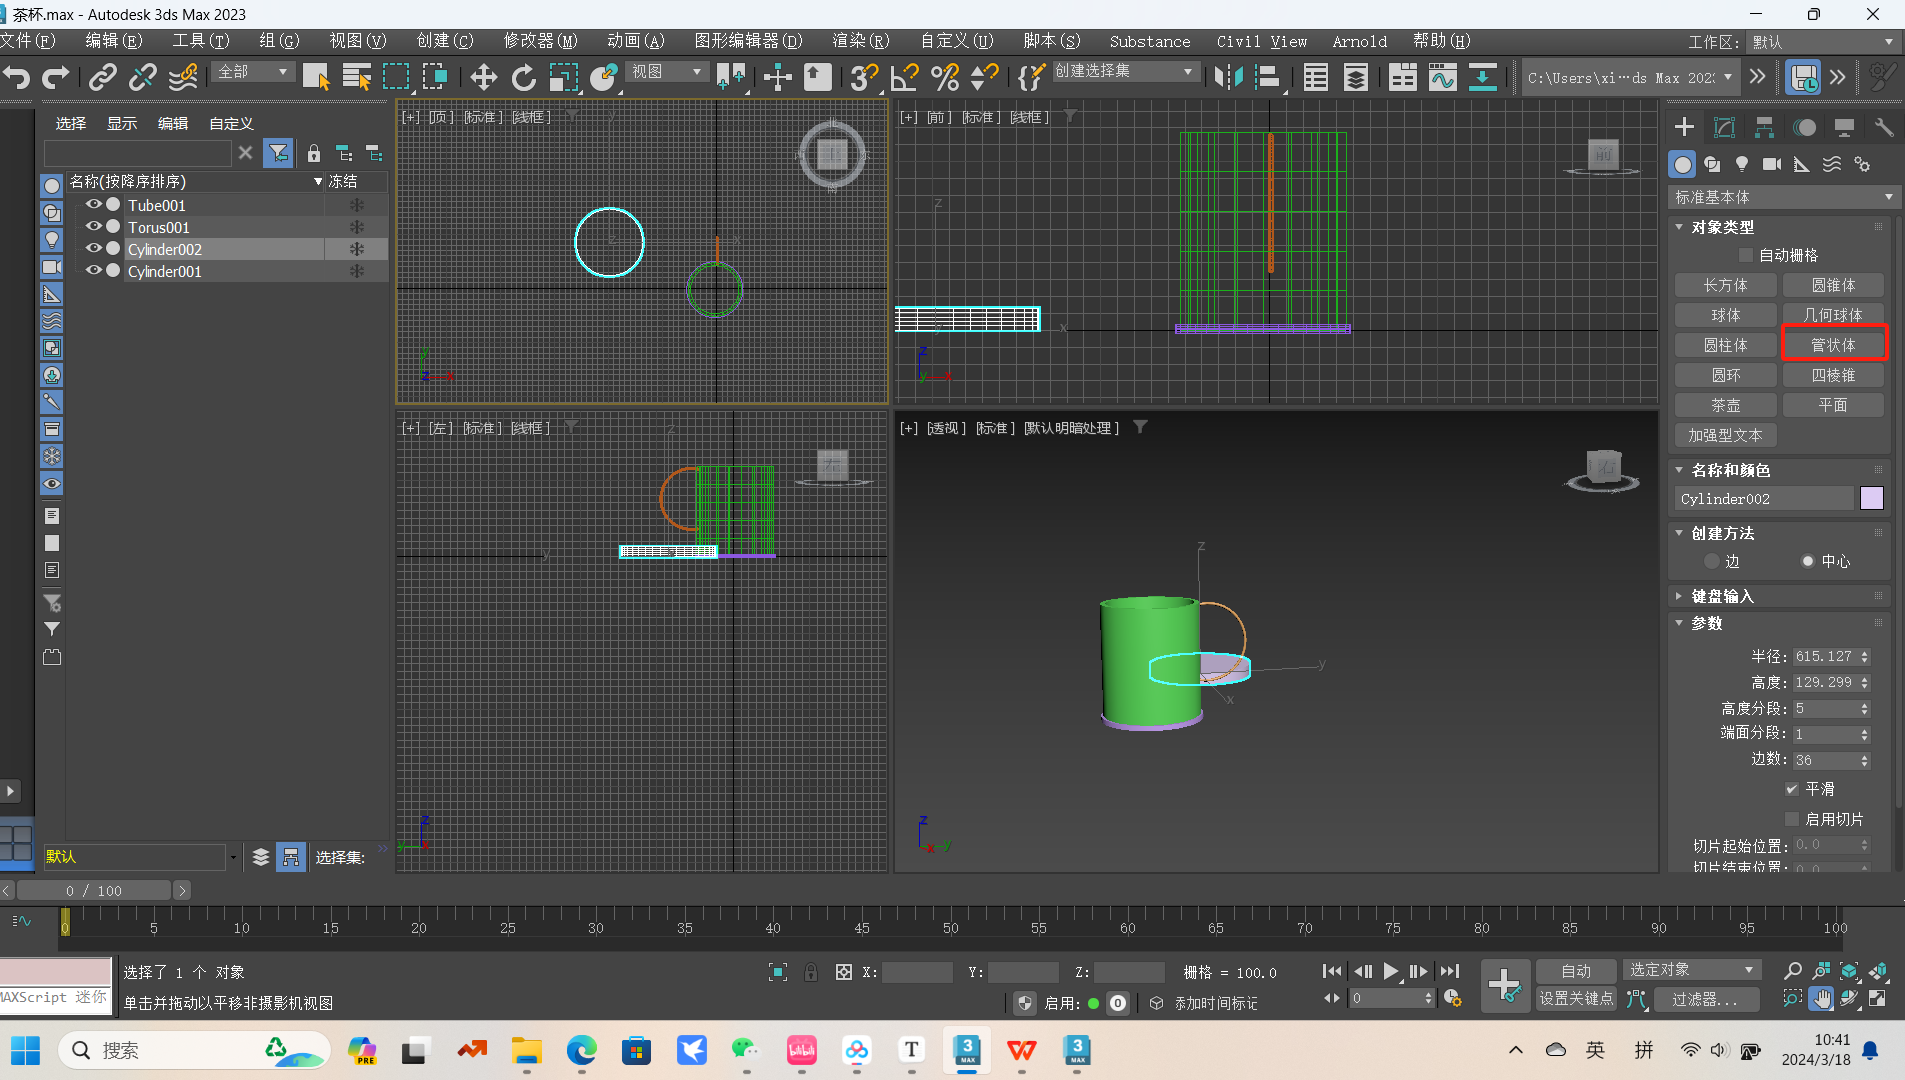
Task: Open the 选定对象 key filter dropdown
Action: [1692, 970]
